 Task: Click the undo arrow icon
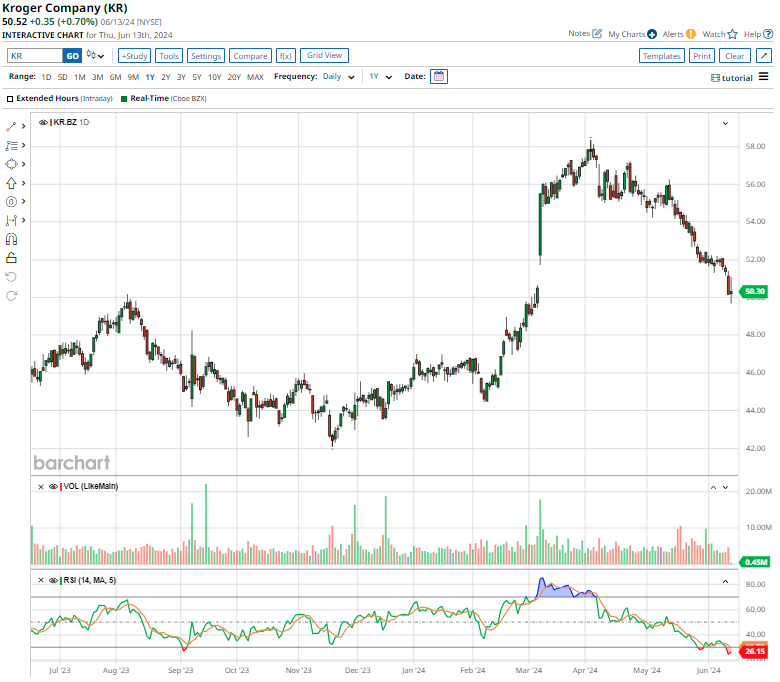coord(11,277)
